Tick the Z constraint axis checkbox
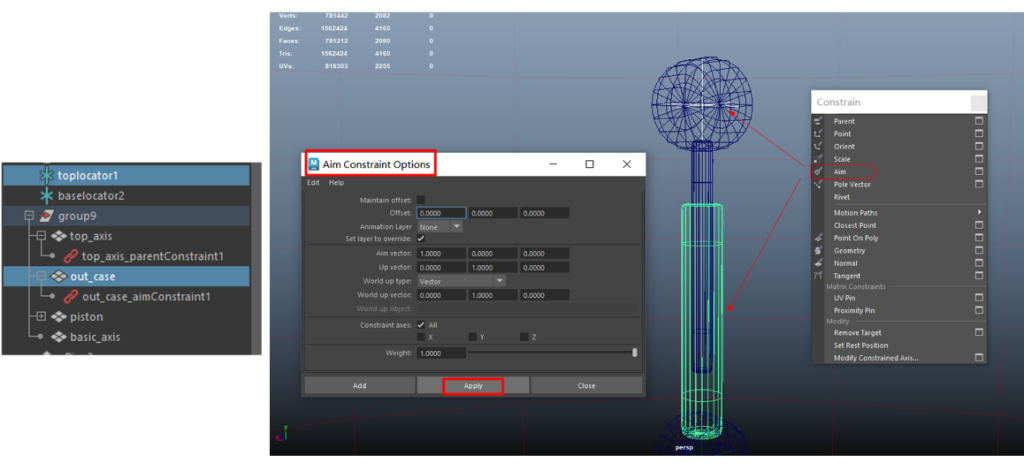Viewport: 1024px width, 471px height. [x=524, y=337]
